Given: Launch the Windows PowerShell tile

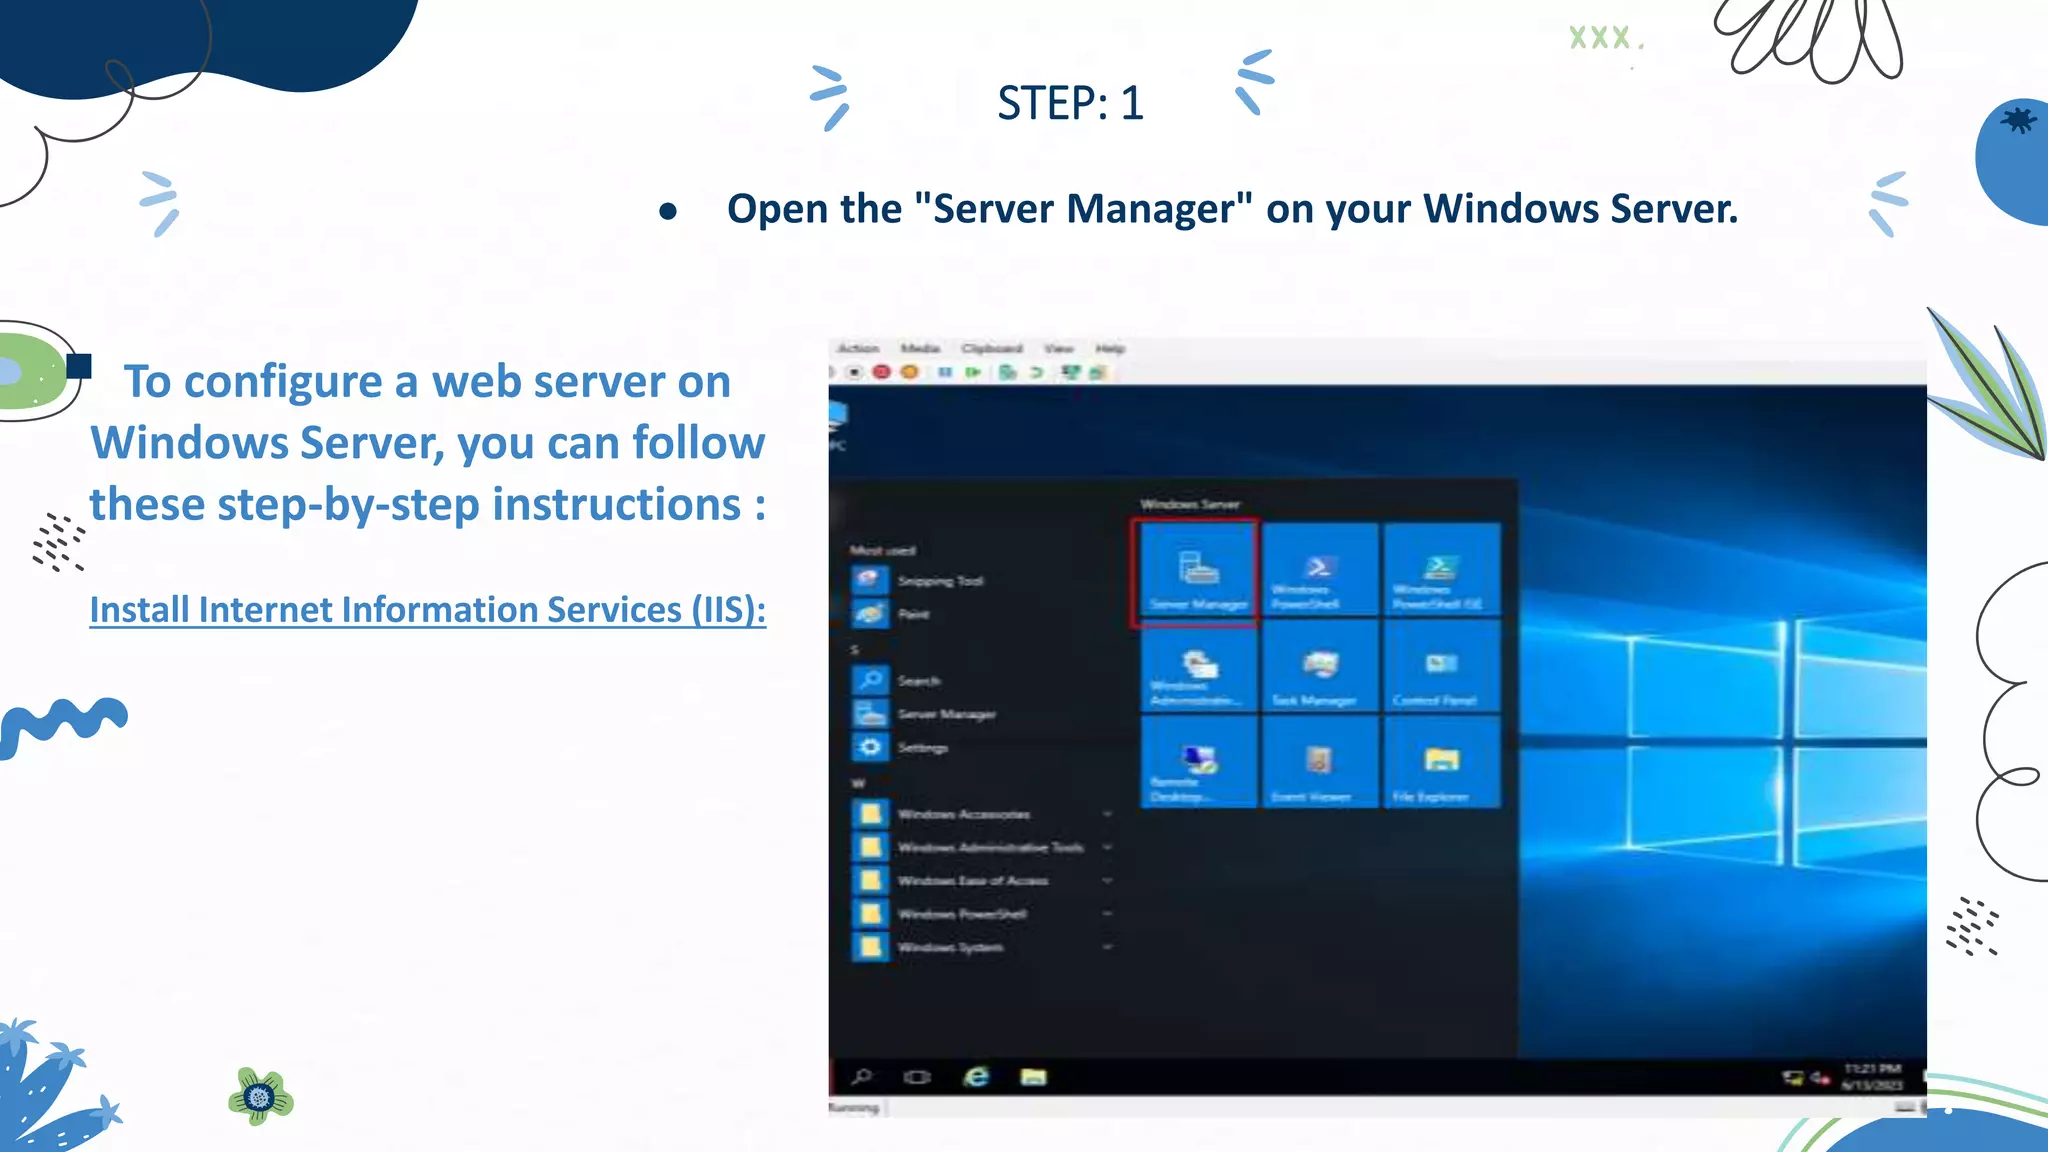Looking at the screenshot, I should [1319, 570].
